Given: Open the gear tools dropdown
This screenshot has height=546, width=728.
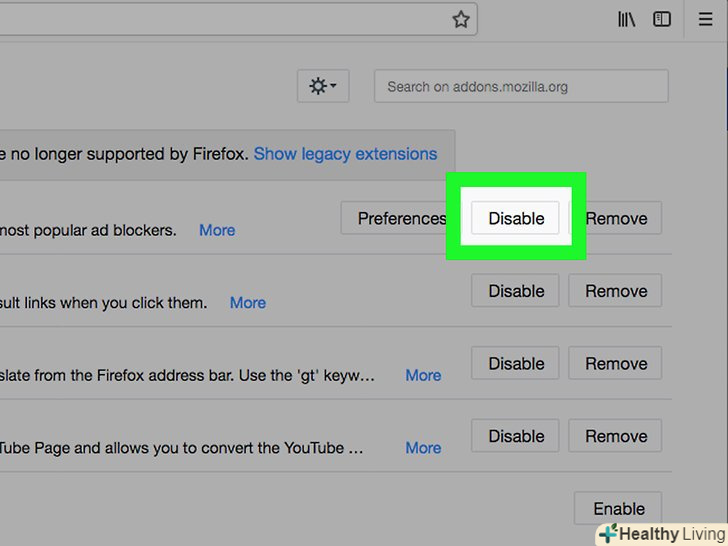Looking at the screenshot, I should click(x=322, y=86).
